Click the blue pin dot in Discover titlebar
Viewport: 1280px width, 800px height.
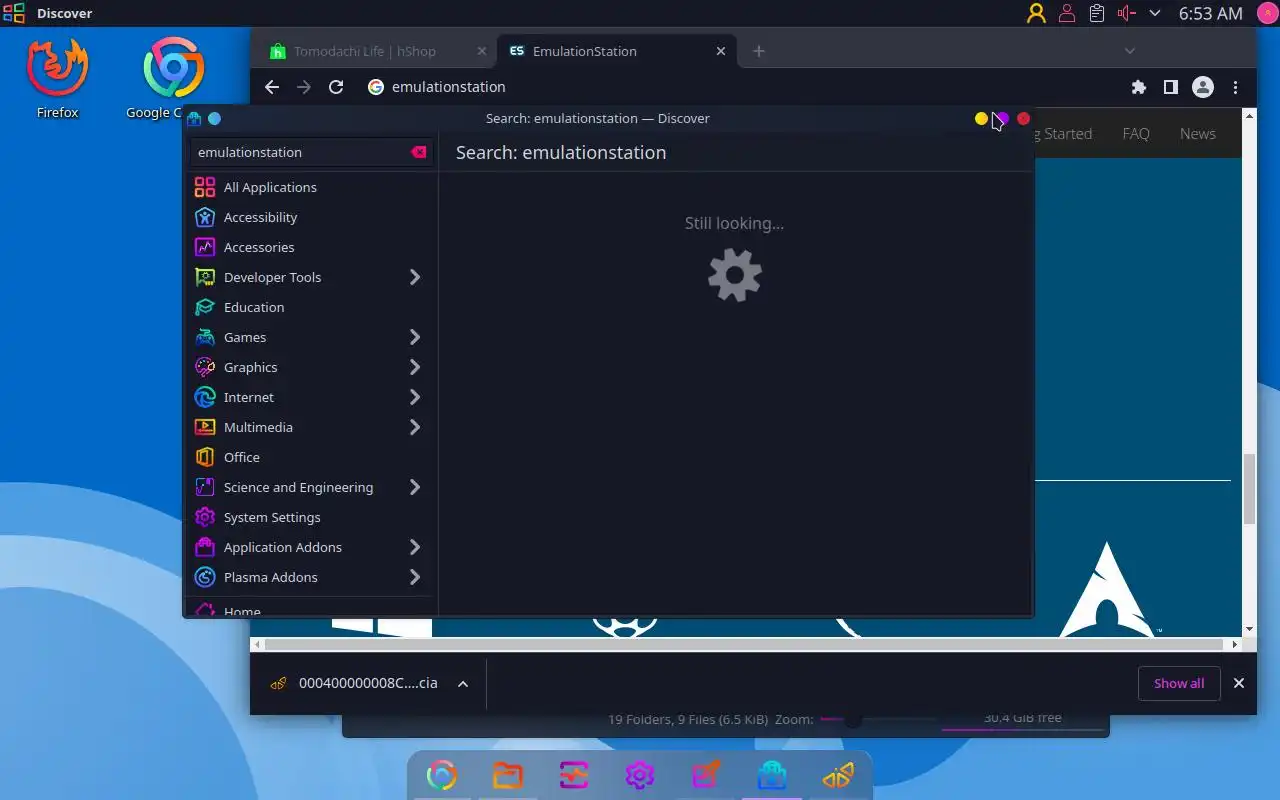tap(214, 118)
